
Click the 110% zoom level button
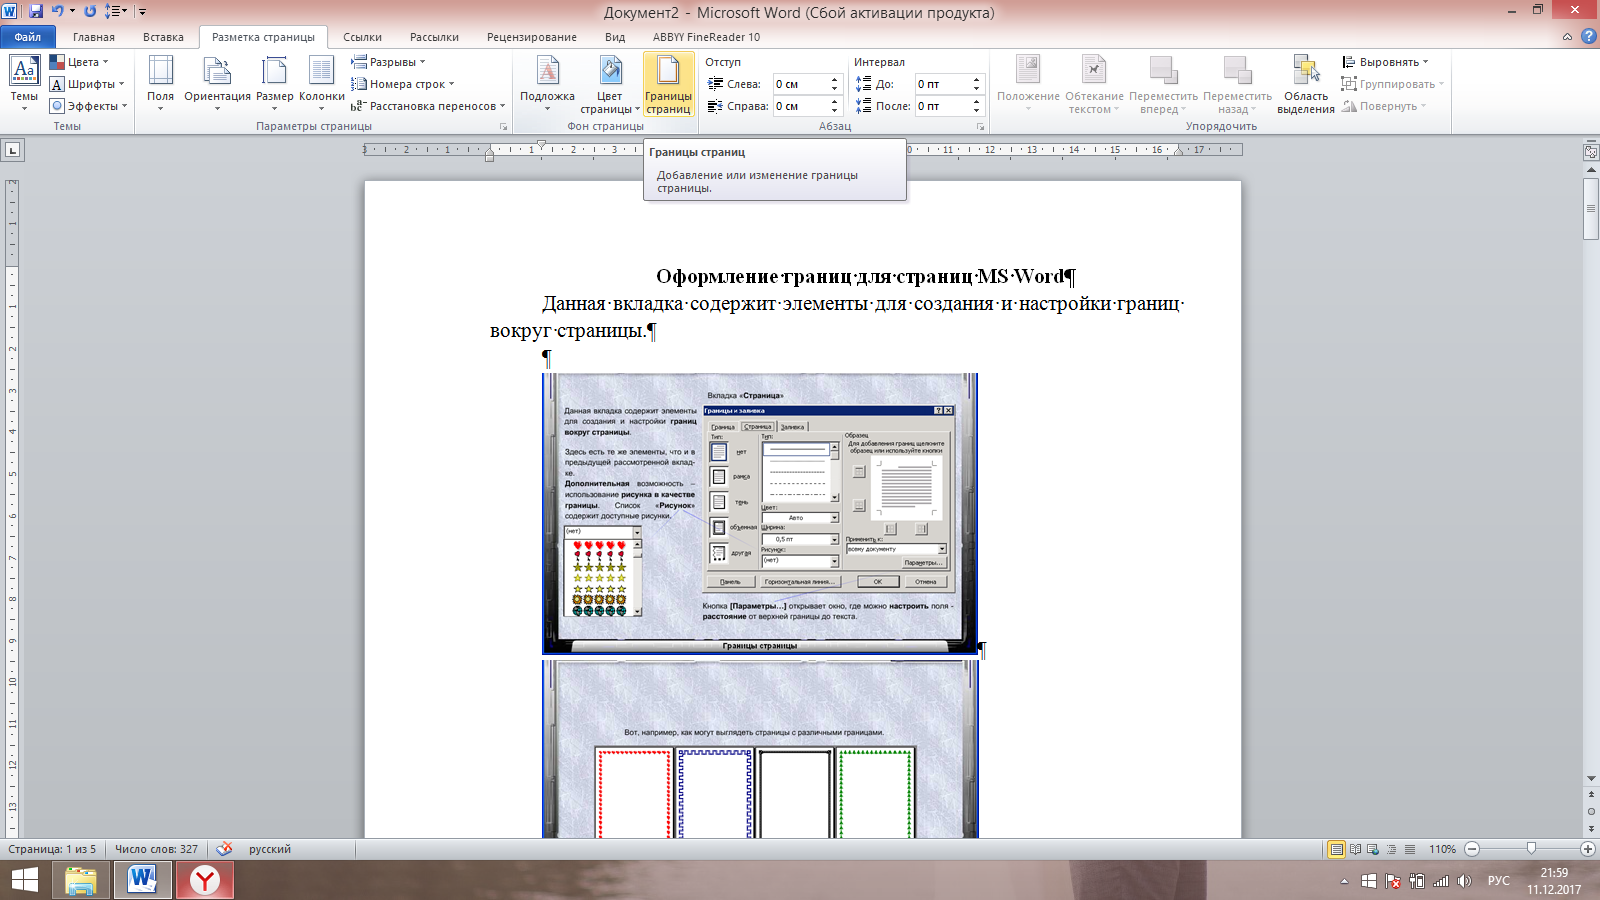(x=1442, y=849)
